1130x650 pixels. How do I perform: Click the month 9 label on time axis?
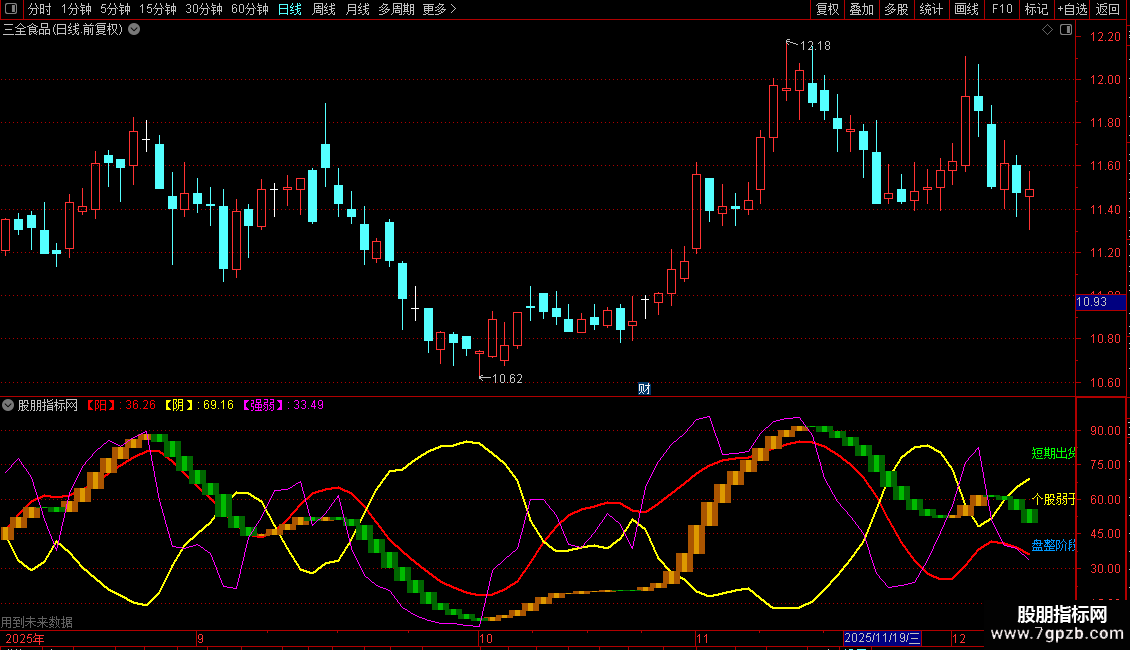[200, 638]
